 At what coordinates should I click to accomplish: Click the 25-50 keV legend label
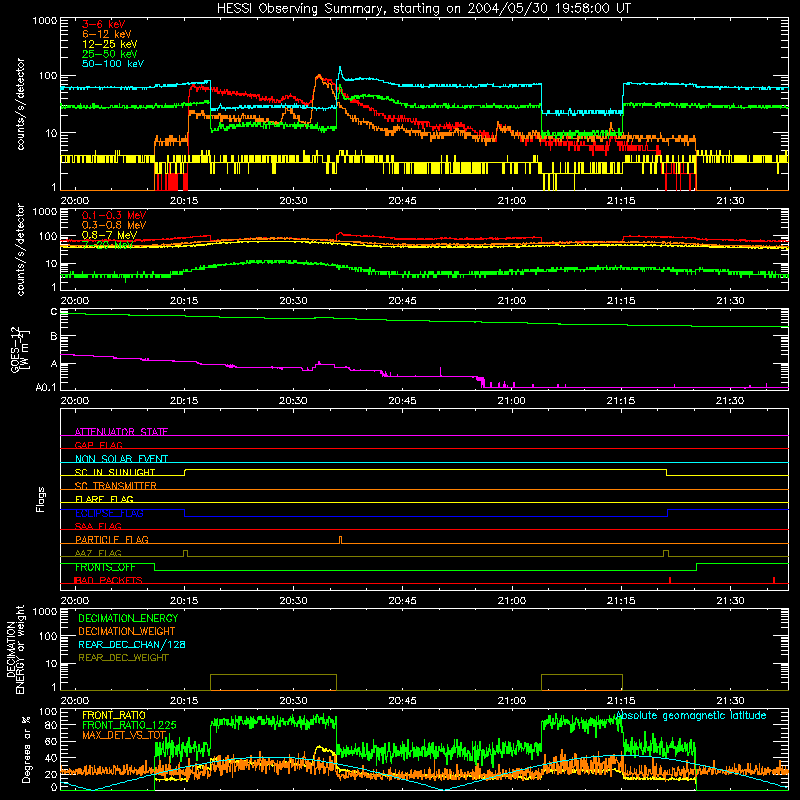pyautogui.click(x=109, y=54)
